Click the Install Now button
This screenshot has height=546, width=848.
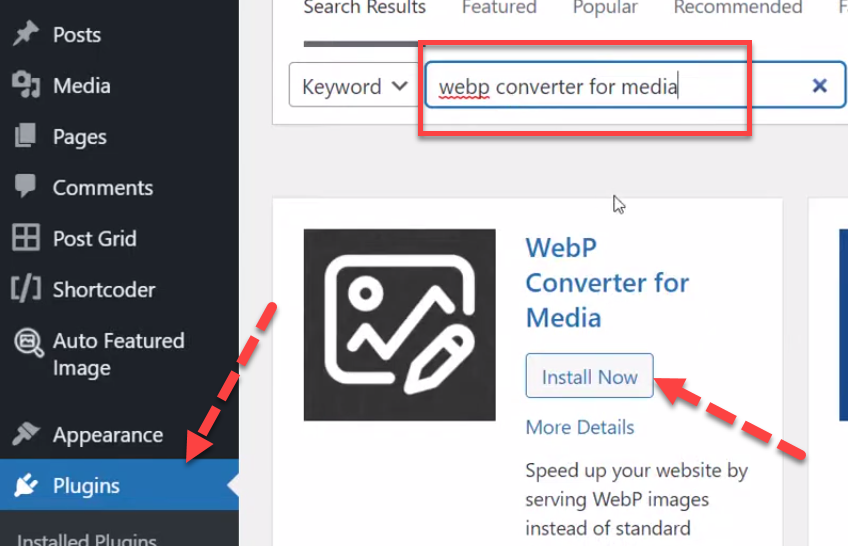[589, 376]
